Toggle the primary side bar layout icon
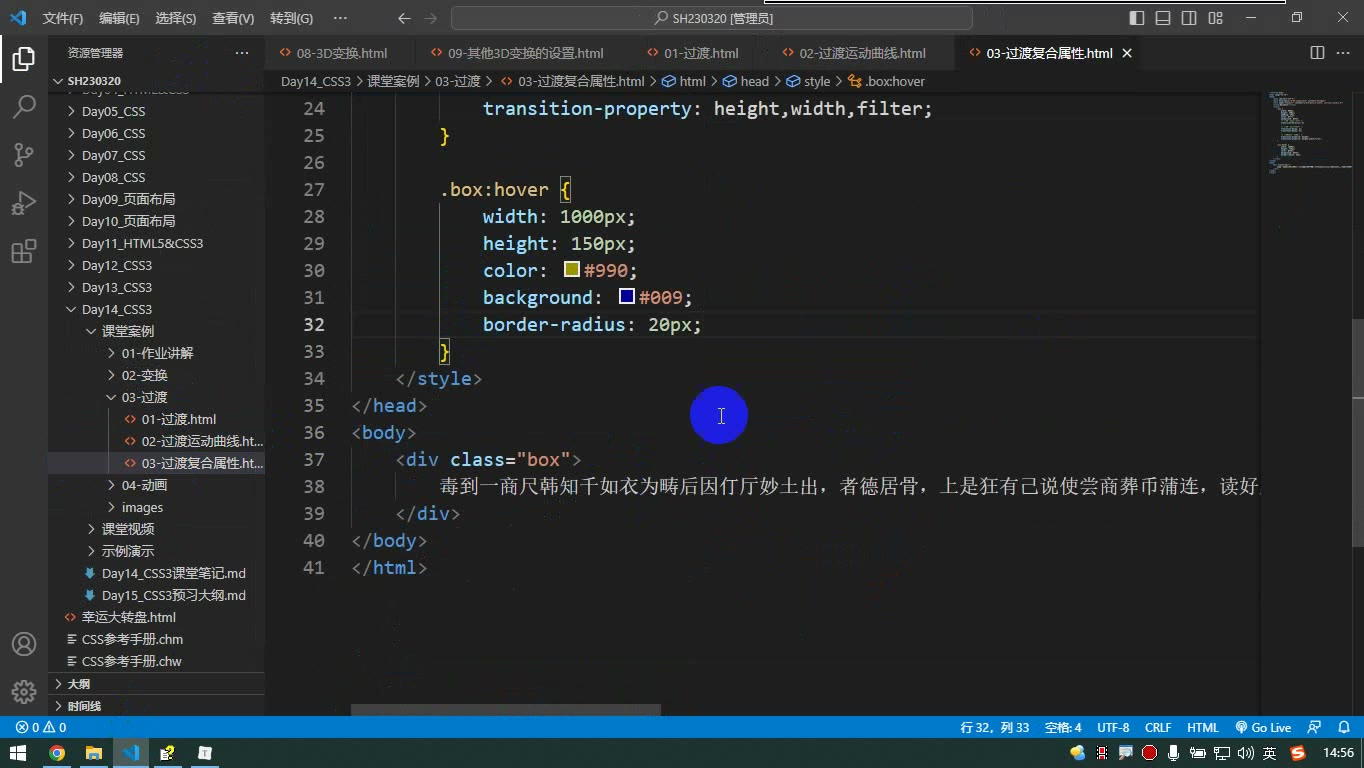This screenshot has height=768, width=1364. (1137, 18)
